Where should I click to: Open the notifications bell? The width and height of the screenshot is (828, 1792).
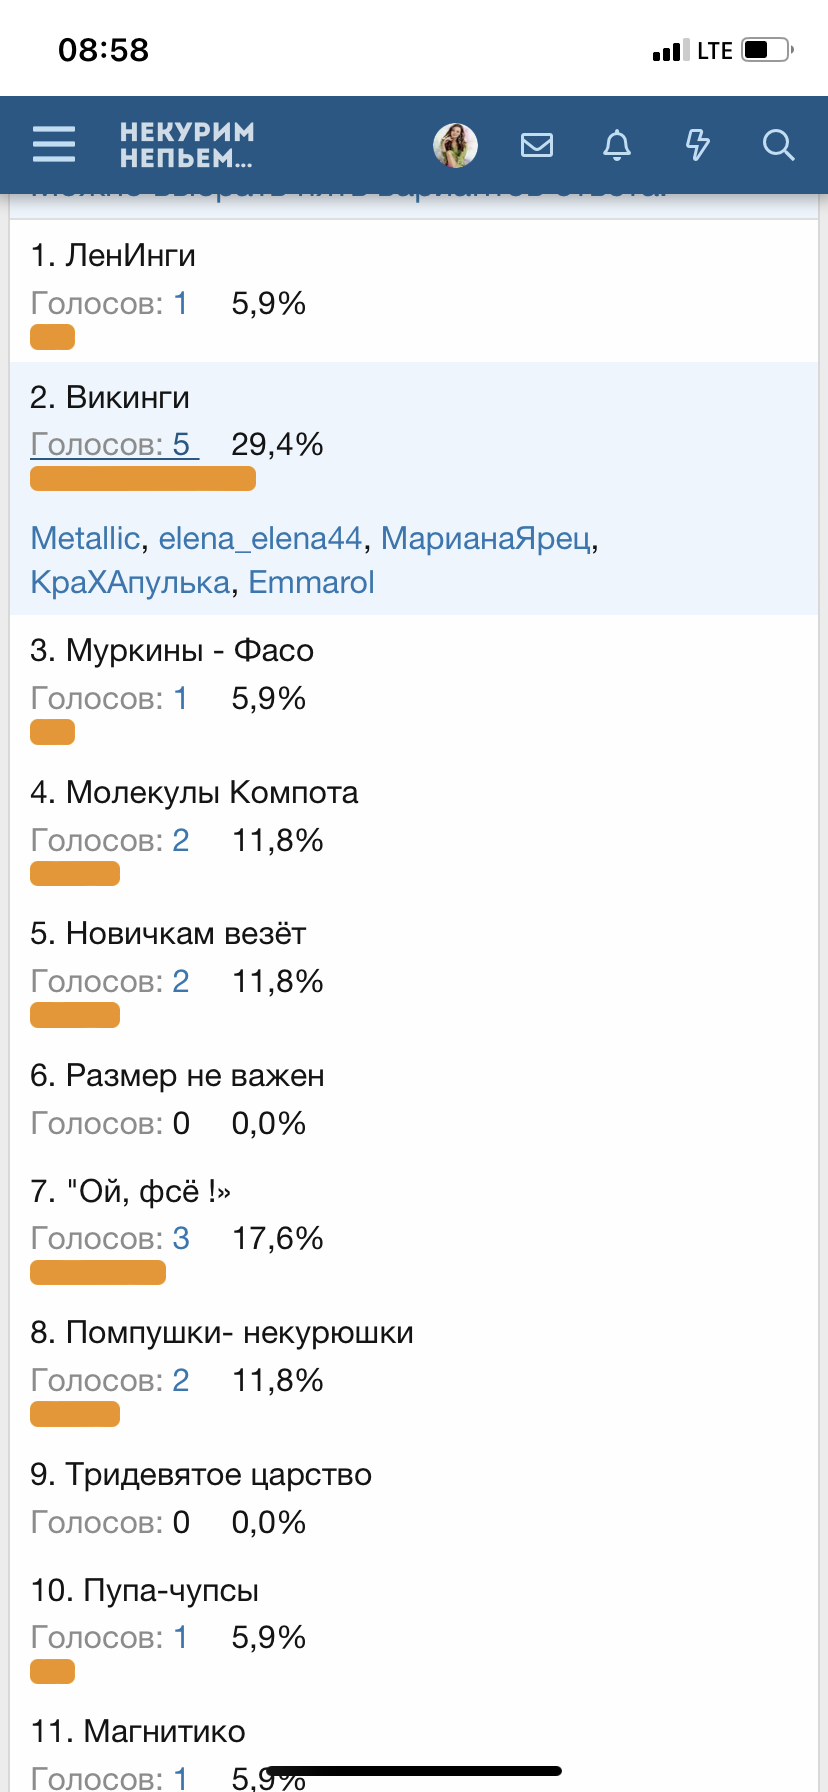pos(617,145)
